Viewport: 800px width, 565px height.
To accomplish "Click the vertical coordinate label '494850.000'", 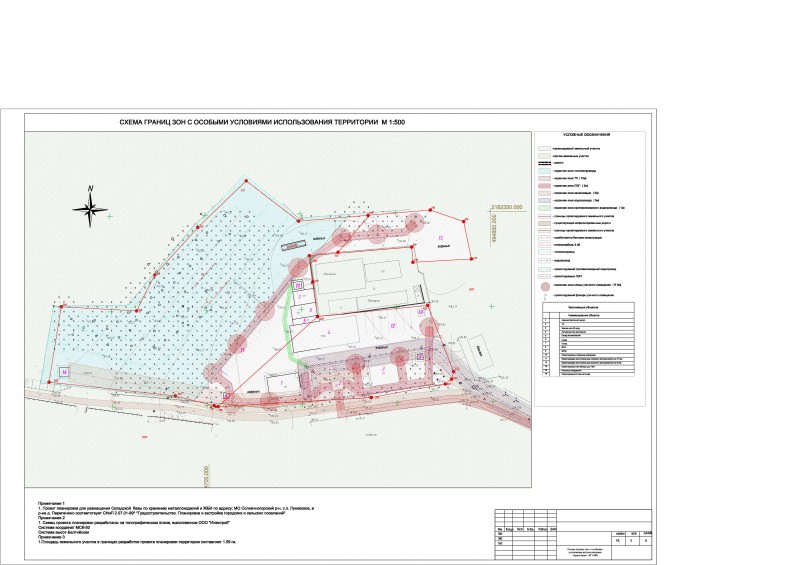I will 493,229.
